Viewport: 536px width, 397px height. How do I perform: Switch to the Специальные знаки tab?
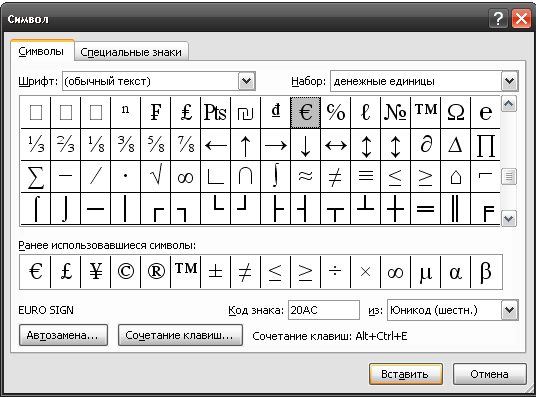click(131, 52)
